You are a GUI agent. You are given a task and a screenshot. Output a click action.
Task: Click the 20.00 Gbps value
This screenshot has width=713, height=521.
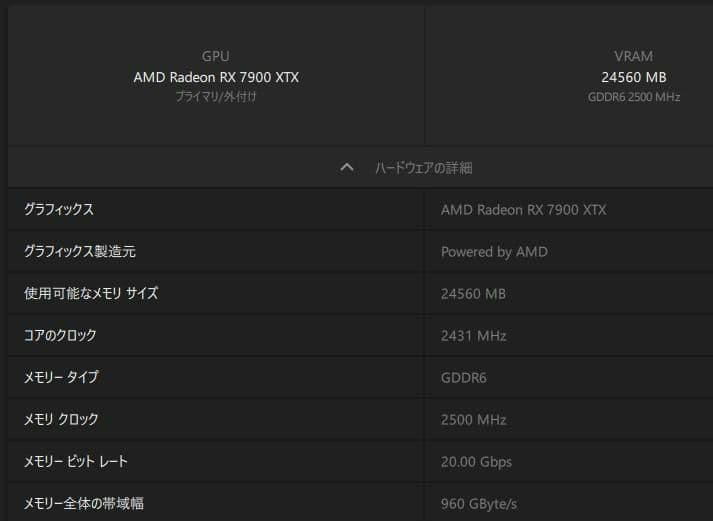[x=476, y=462]
